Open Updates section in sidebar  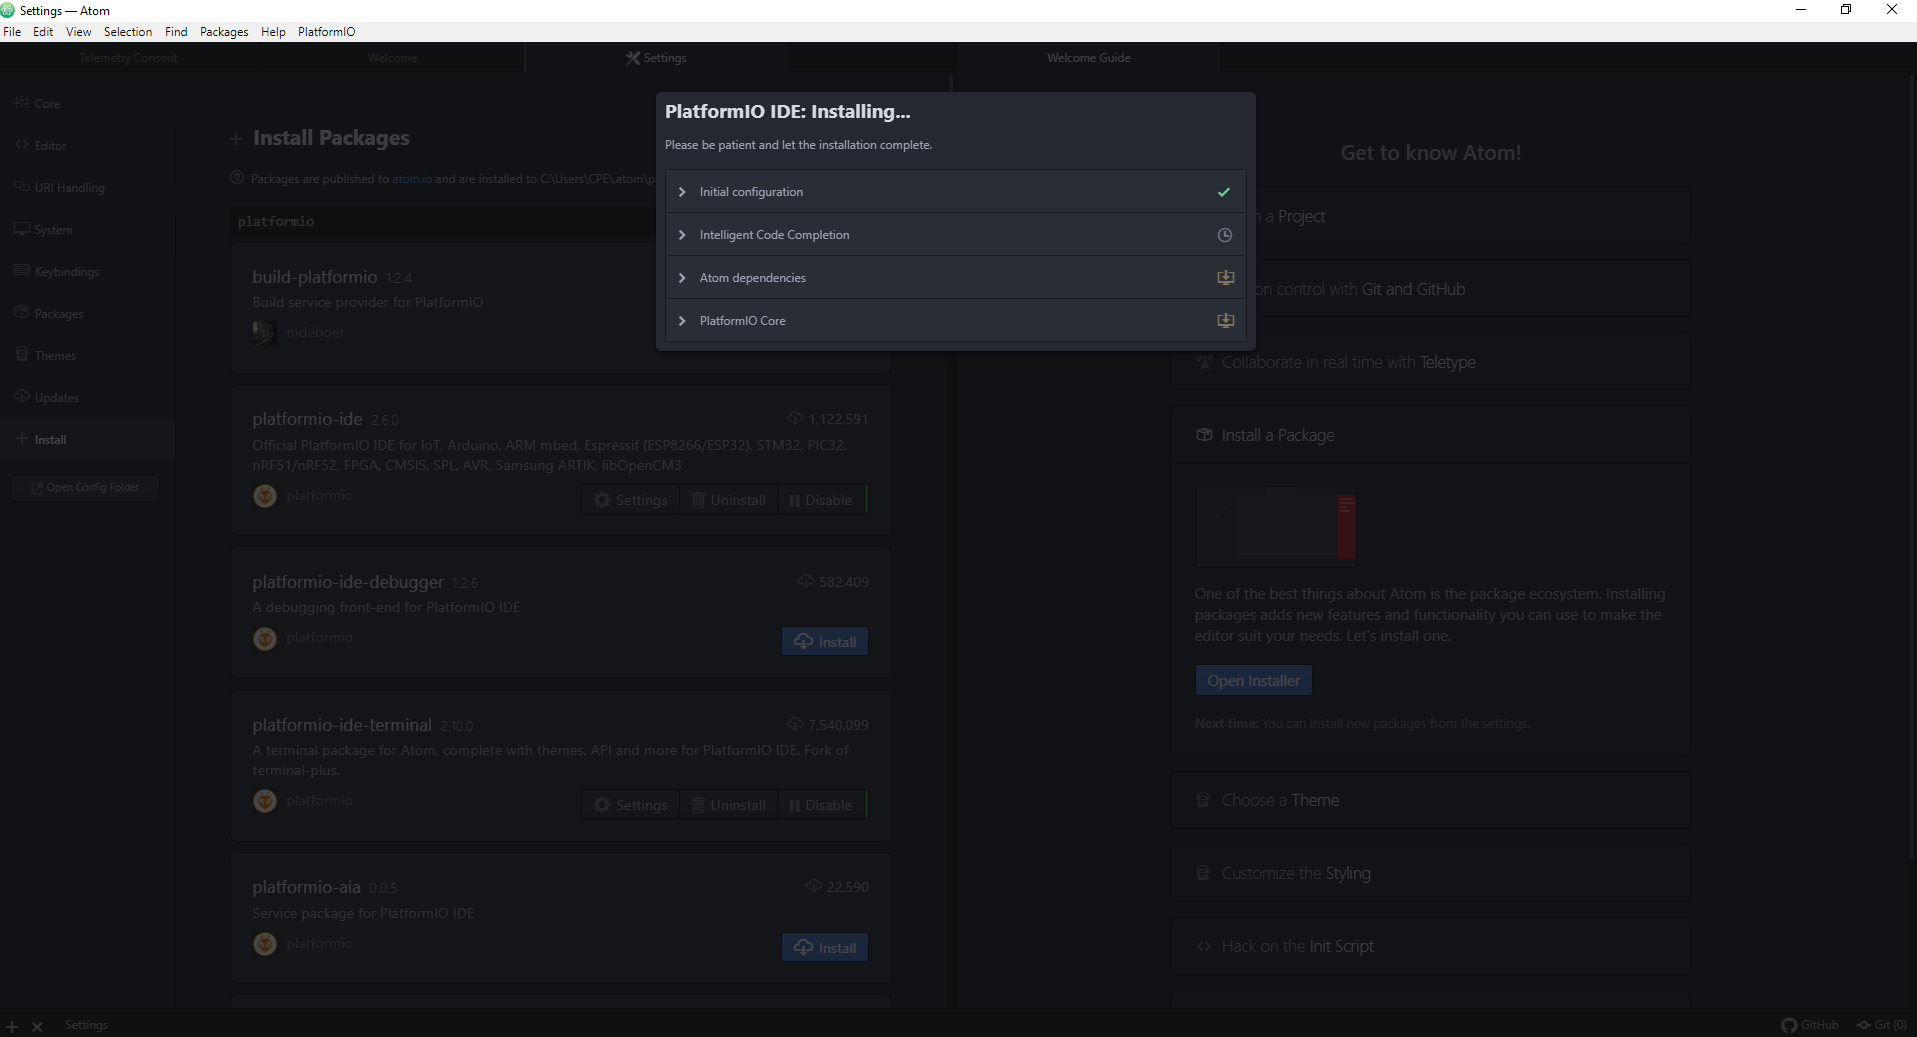tap(87, 398)
